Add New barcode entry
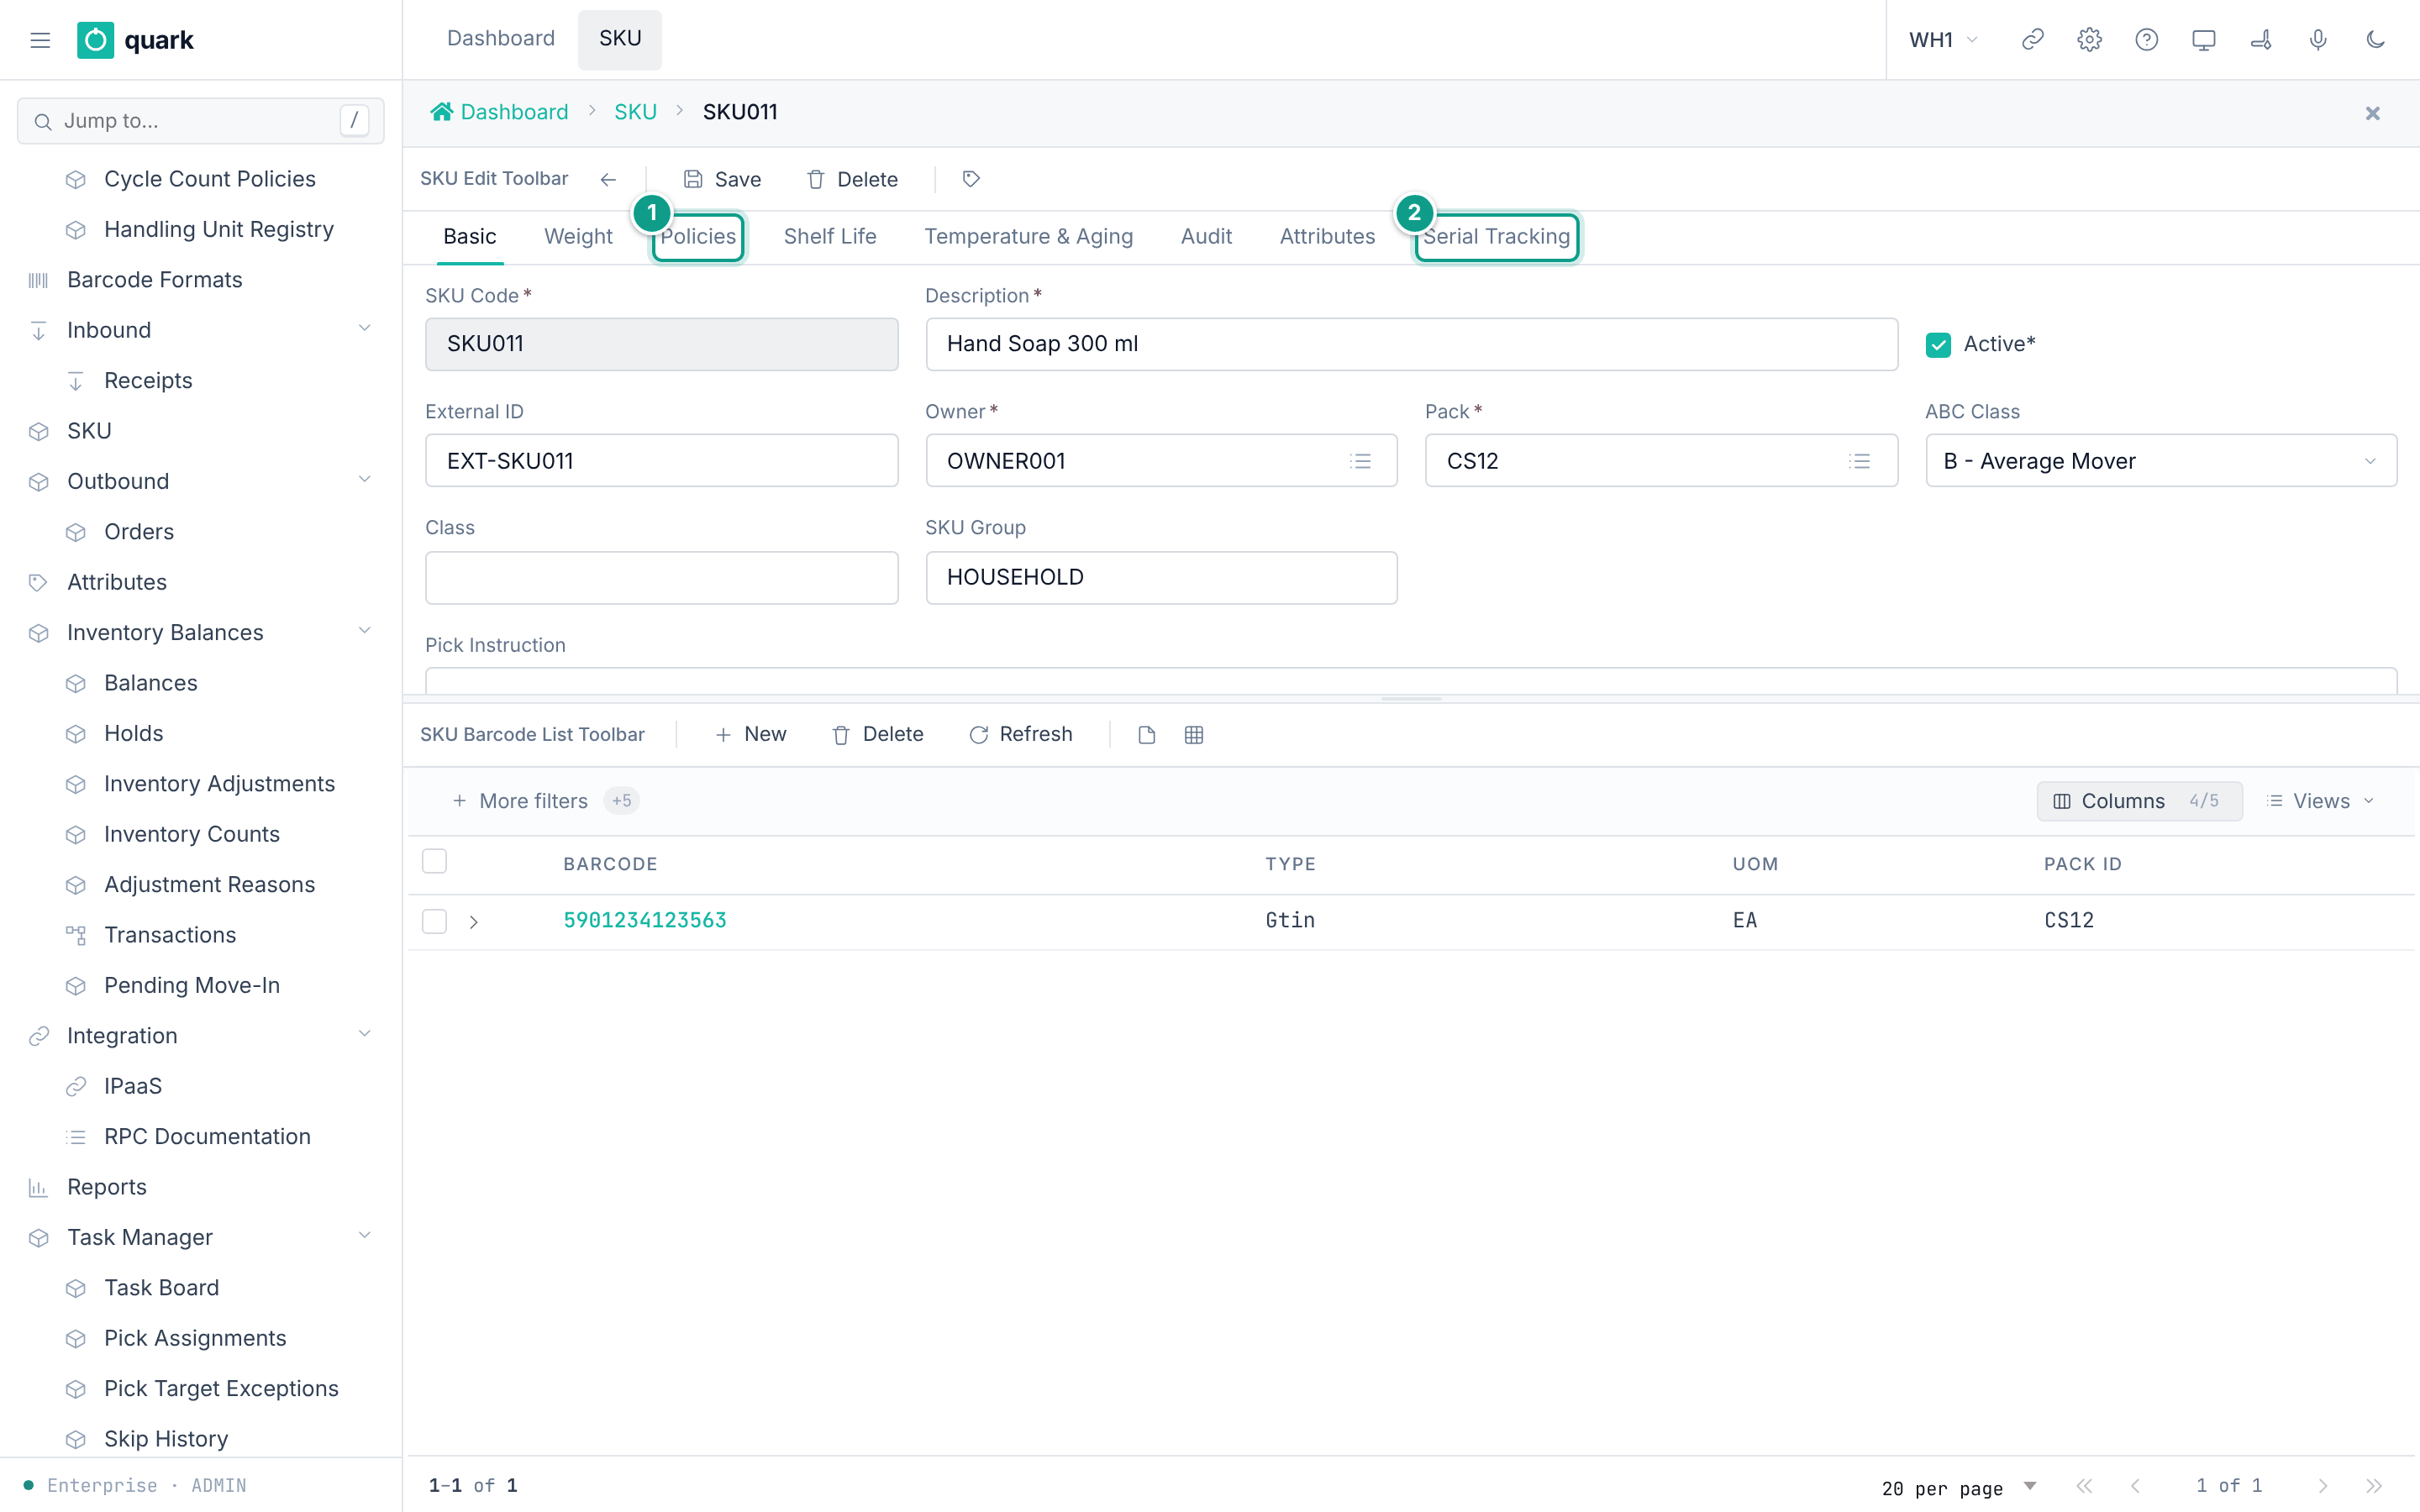Viewport: 2420px width, 1512px height. pyautogui.click(x=751, y=735)
